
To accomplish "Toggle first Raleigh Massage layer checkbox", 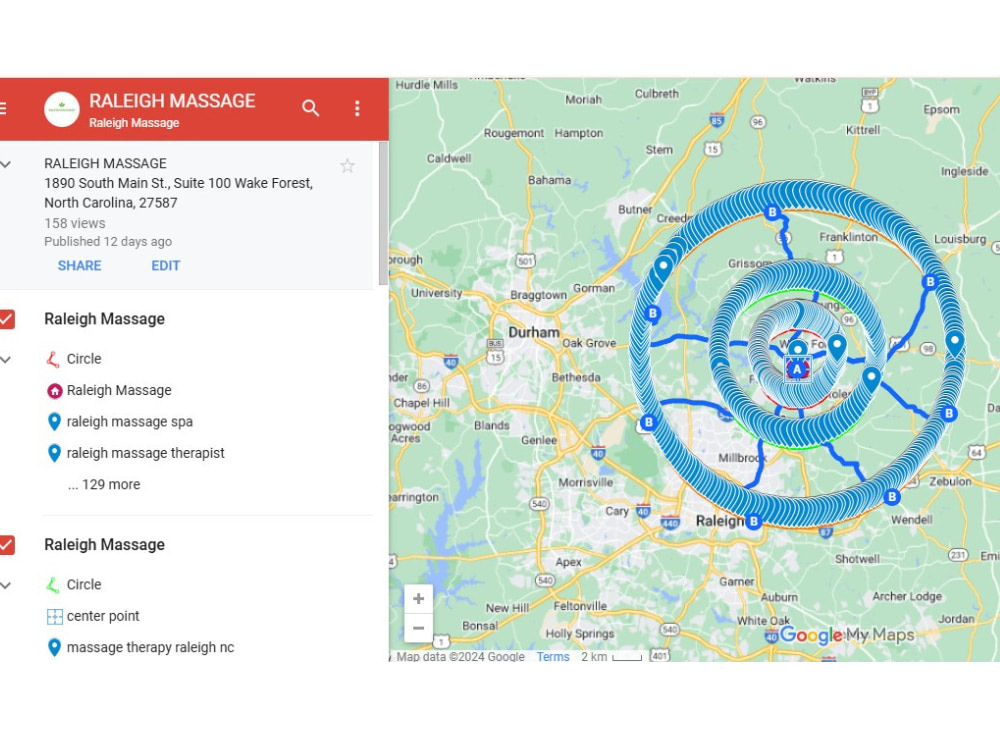I will (x=7, y=319).
